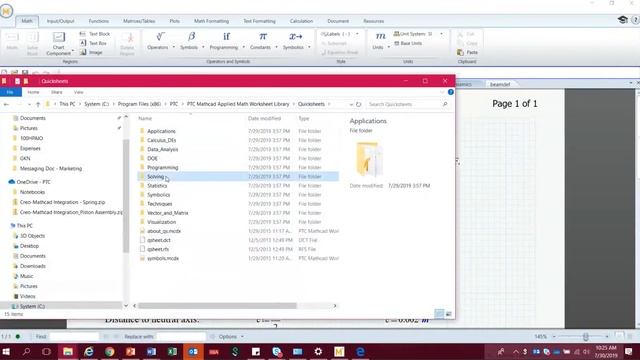This screenshot has height=360, width=640.
Task: Open the Programming 'if' icon in ribbon
Action: tap(226, 37)
